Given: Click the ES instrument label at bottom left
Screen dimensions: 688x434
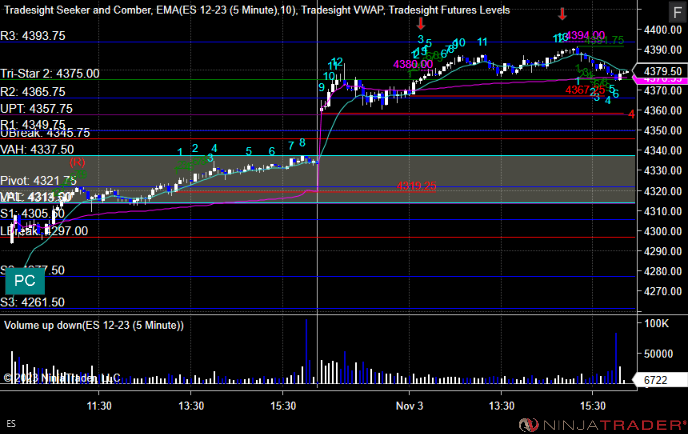Looking at the screenshot, I should click(11, 424).
